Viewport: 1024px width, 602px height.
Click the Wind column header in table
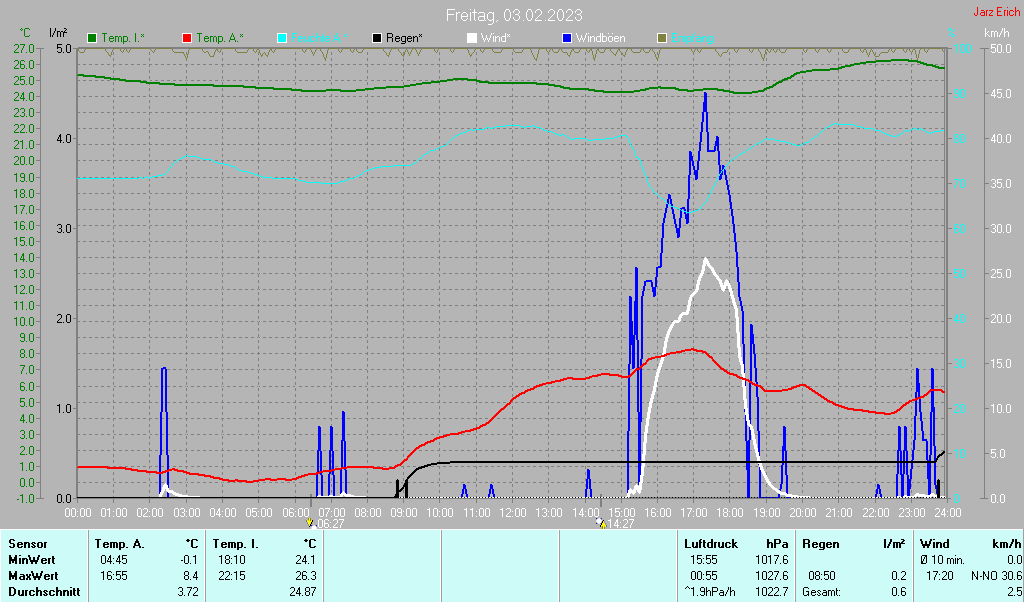point(934,544)
